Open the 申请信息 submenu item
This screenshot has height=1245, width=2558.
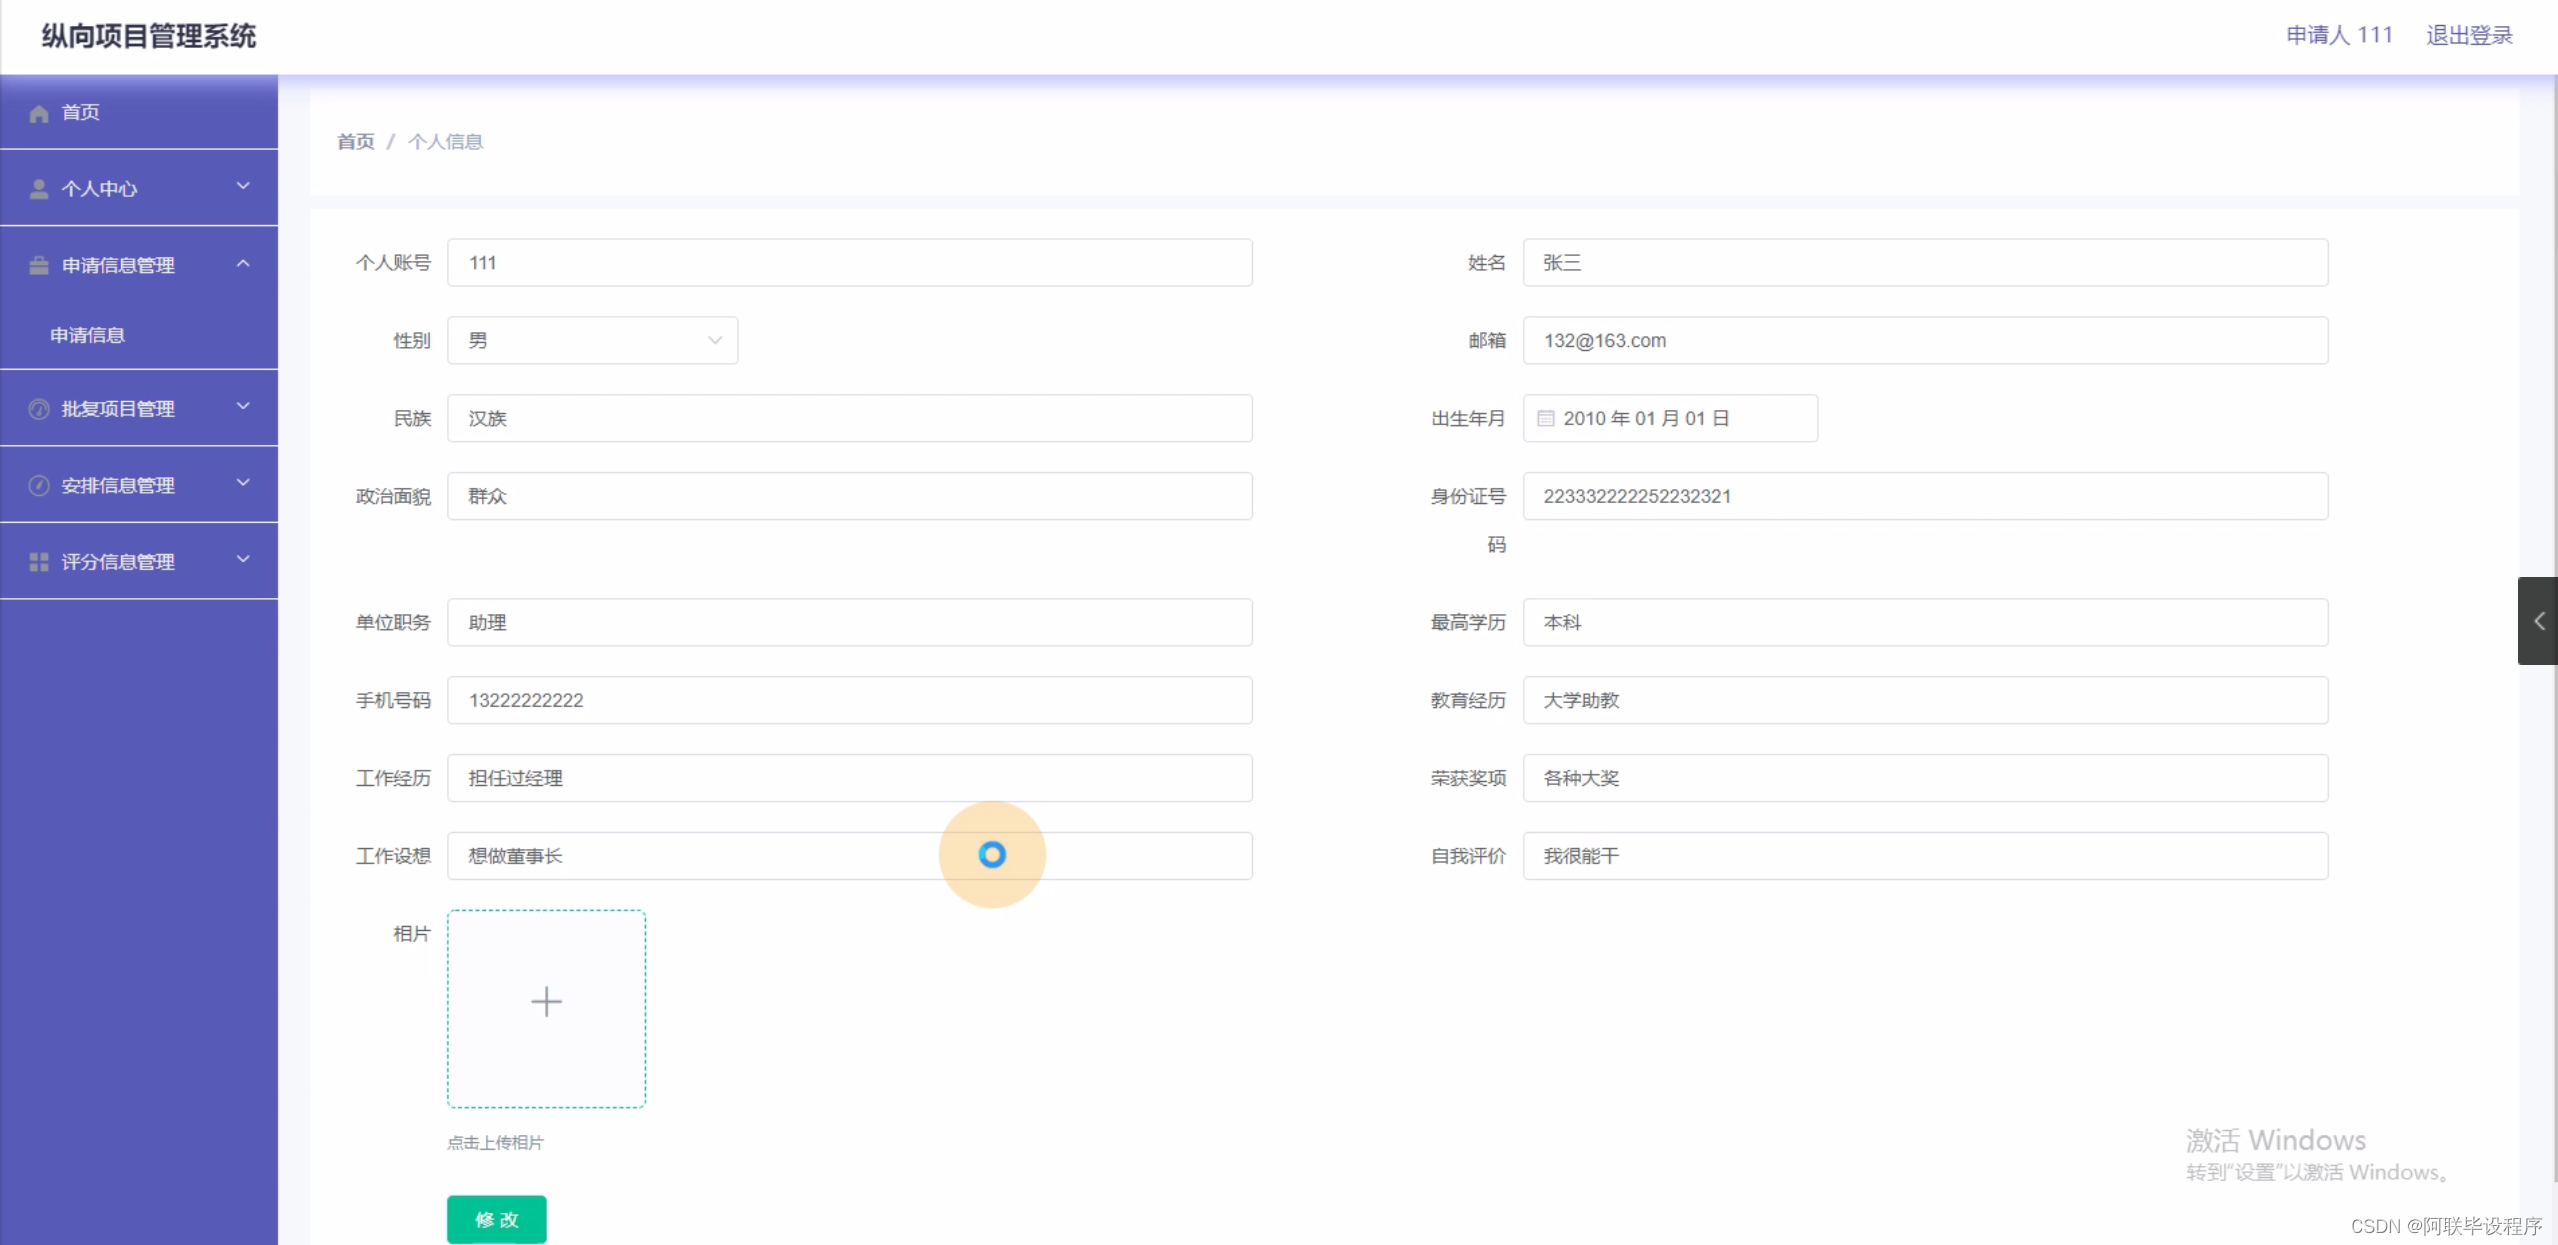pyautogui.click(x=87, y=335)
